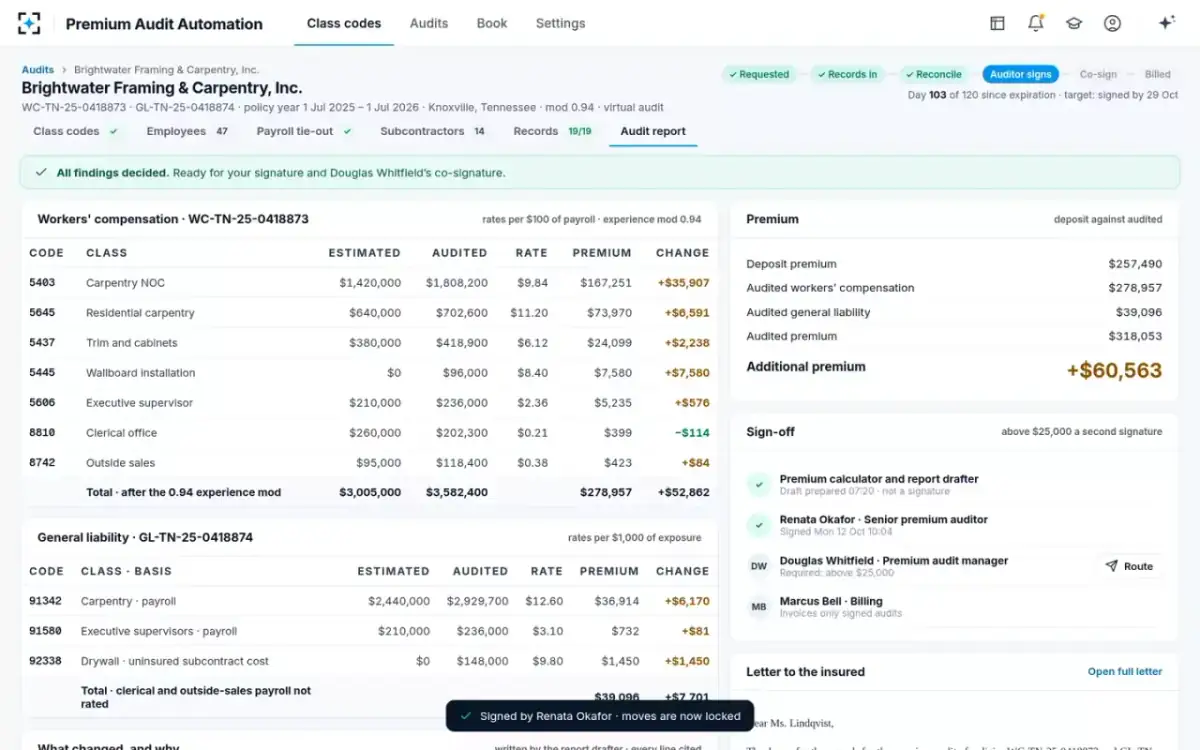1200x750 pixels.
Task: Click the General liability section header
Action: pyautogui.click(x=145, y=537)
